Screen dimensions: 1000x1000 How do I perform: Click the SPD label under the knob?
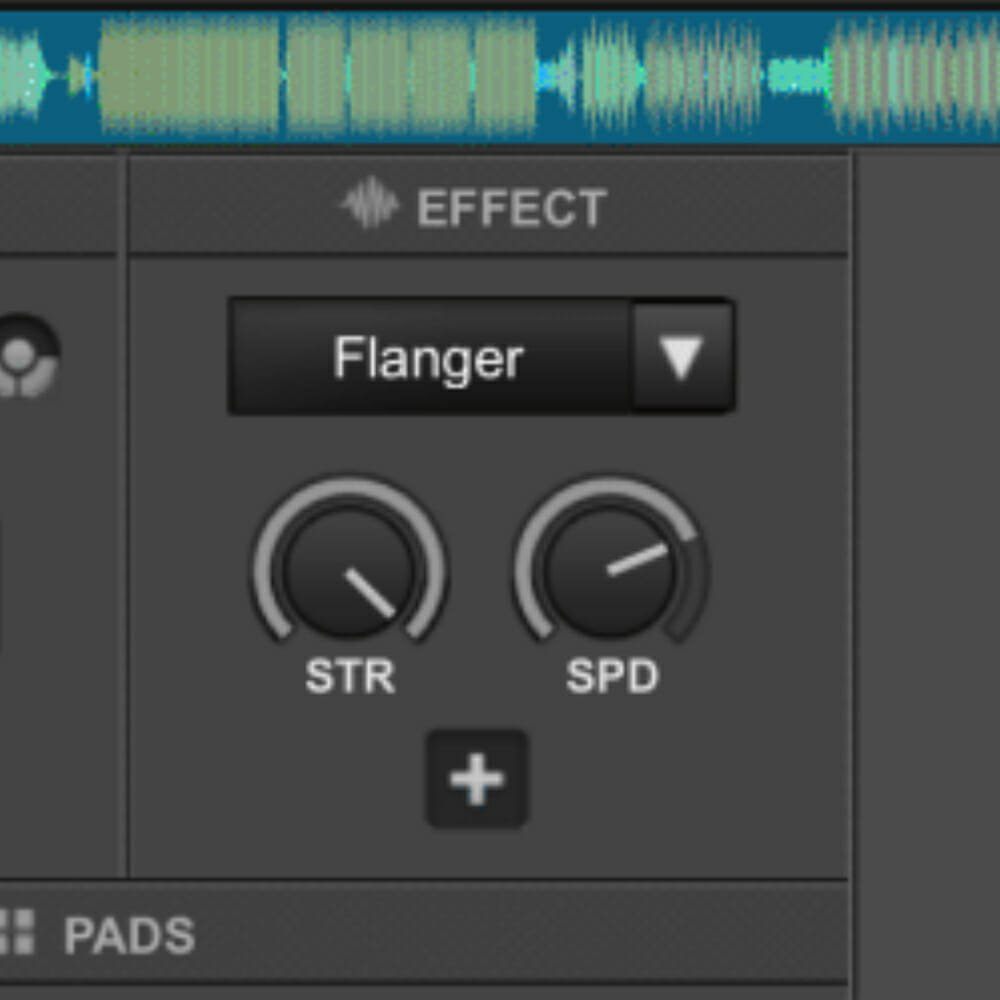click(612, 677)
